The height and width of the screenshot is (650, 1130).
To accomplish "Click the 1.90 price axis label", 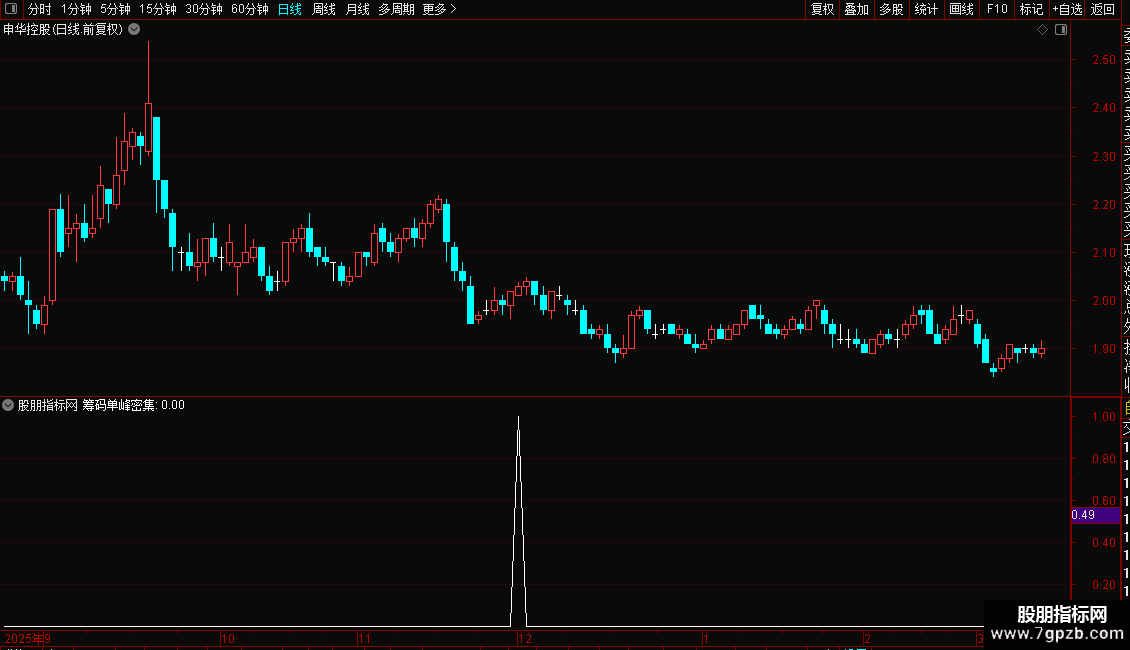I will coord(1104,349).
